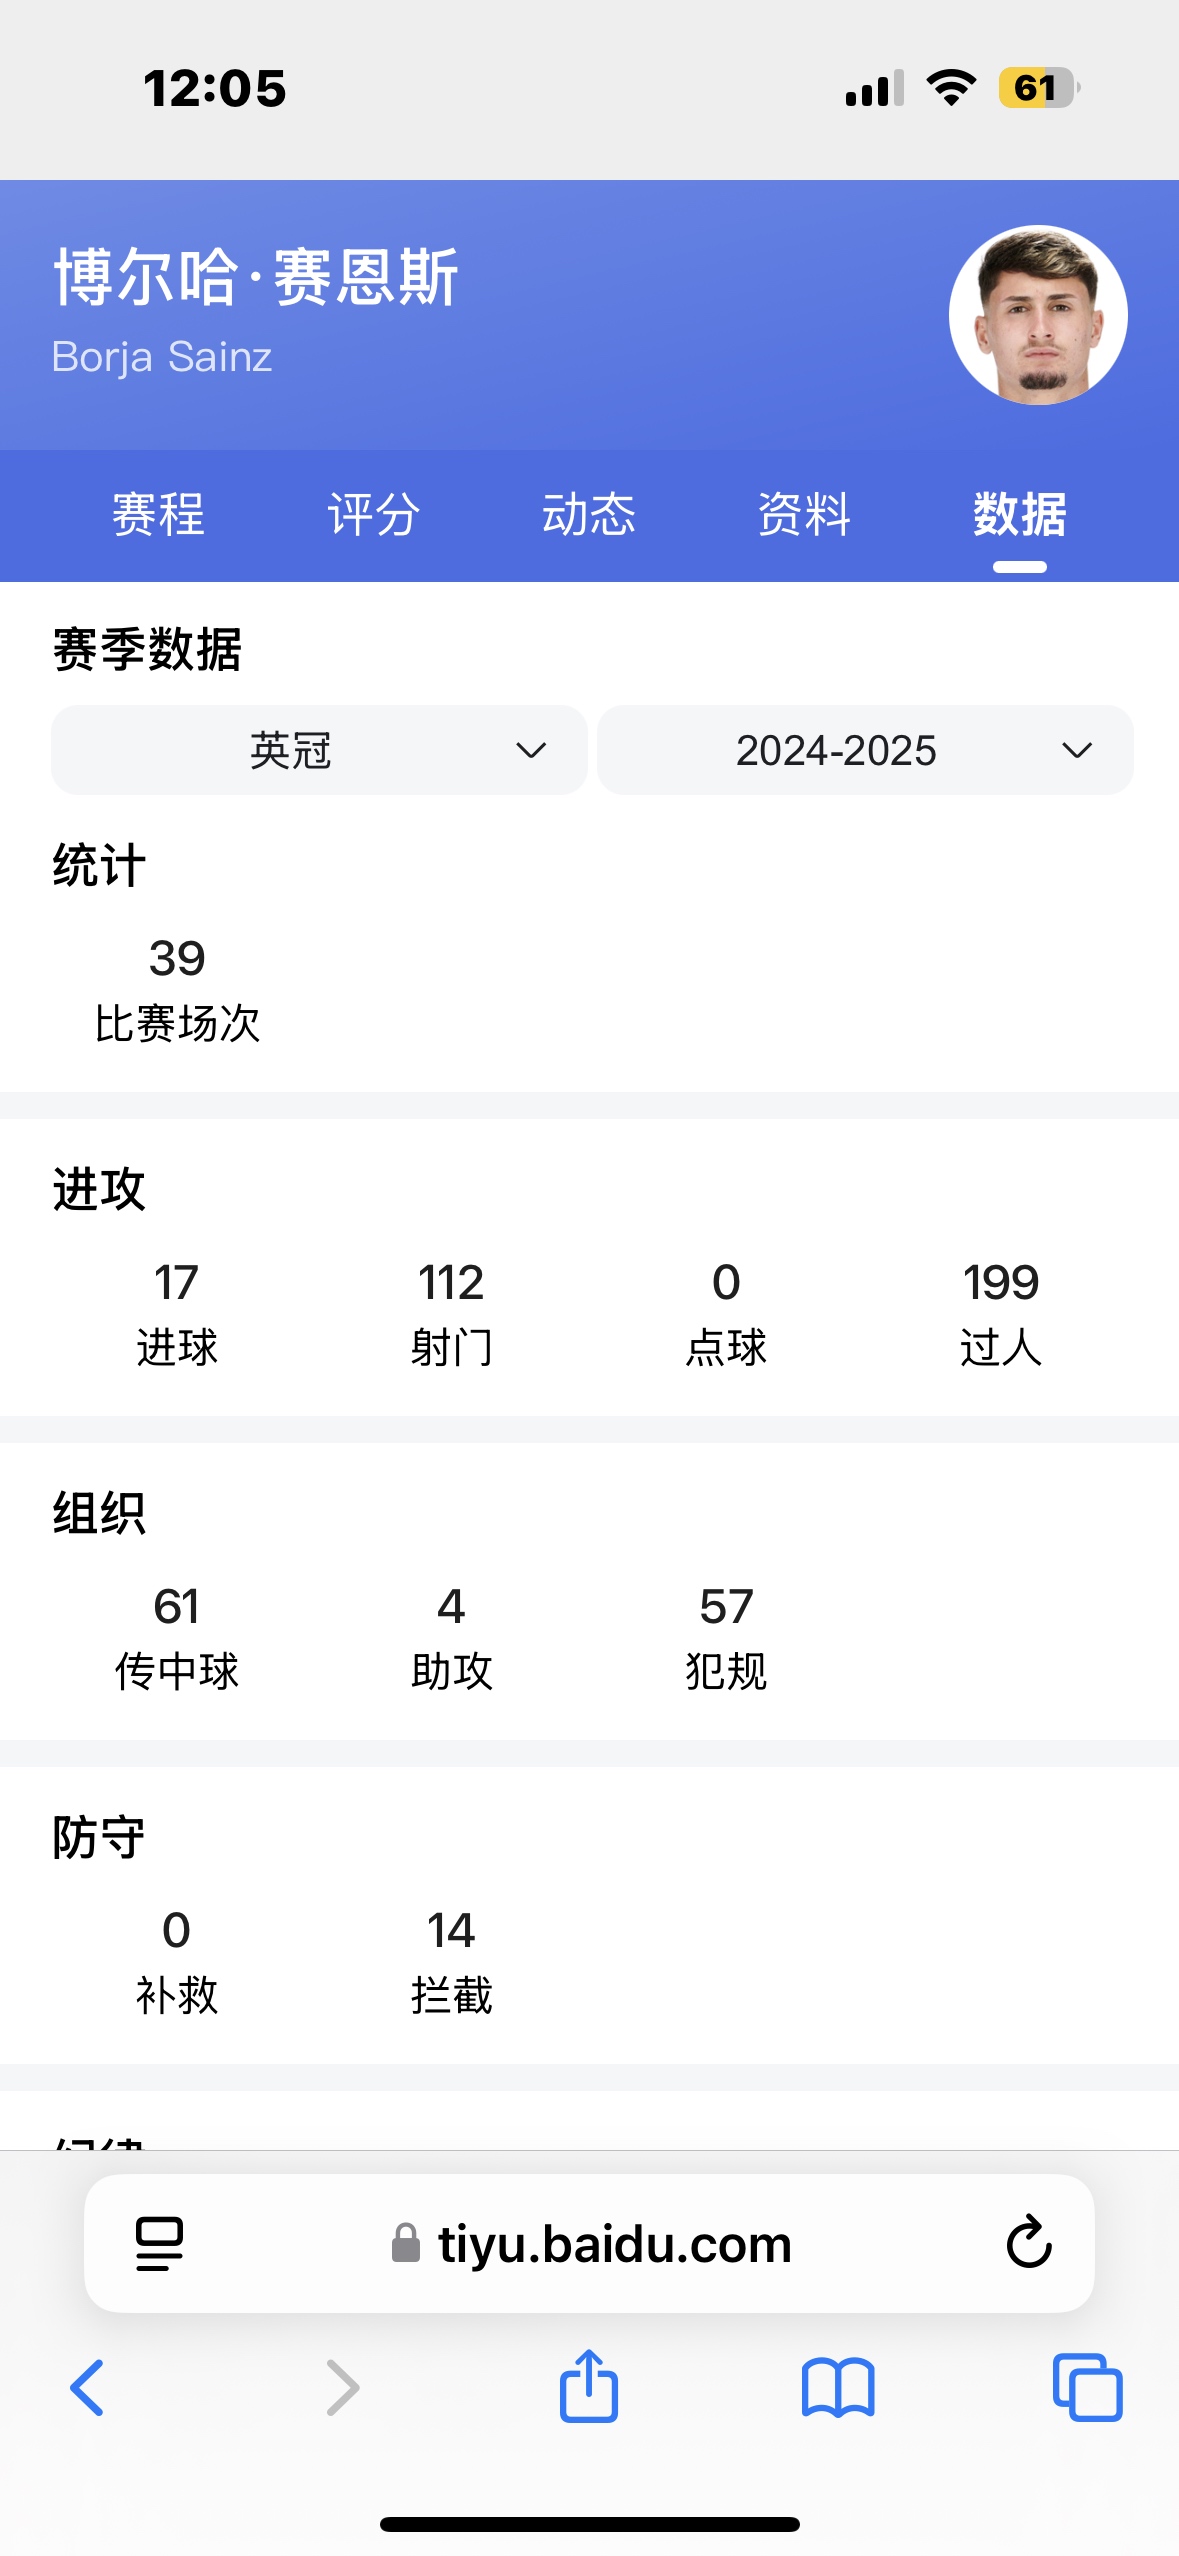Screen dimensions: 1179x2556
Task: Tap the 199 过人 dribbles stat
Action: (1001, 1314)
